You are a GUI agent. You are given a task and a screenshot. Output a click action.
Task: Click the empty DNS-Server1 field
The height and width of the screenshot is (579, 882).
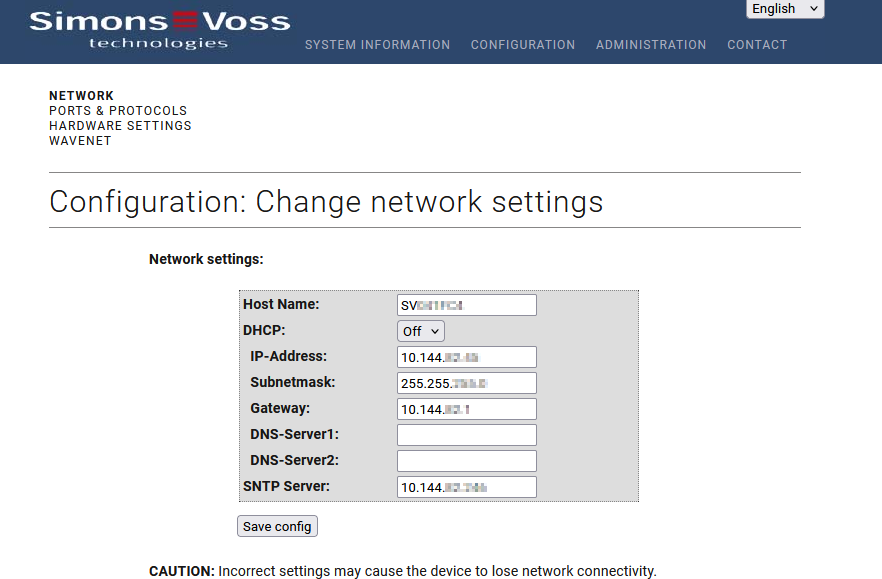(x=466, y=435)
